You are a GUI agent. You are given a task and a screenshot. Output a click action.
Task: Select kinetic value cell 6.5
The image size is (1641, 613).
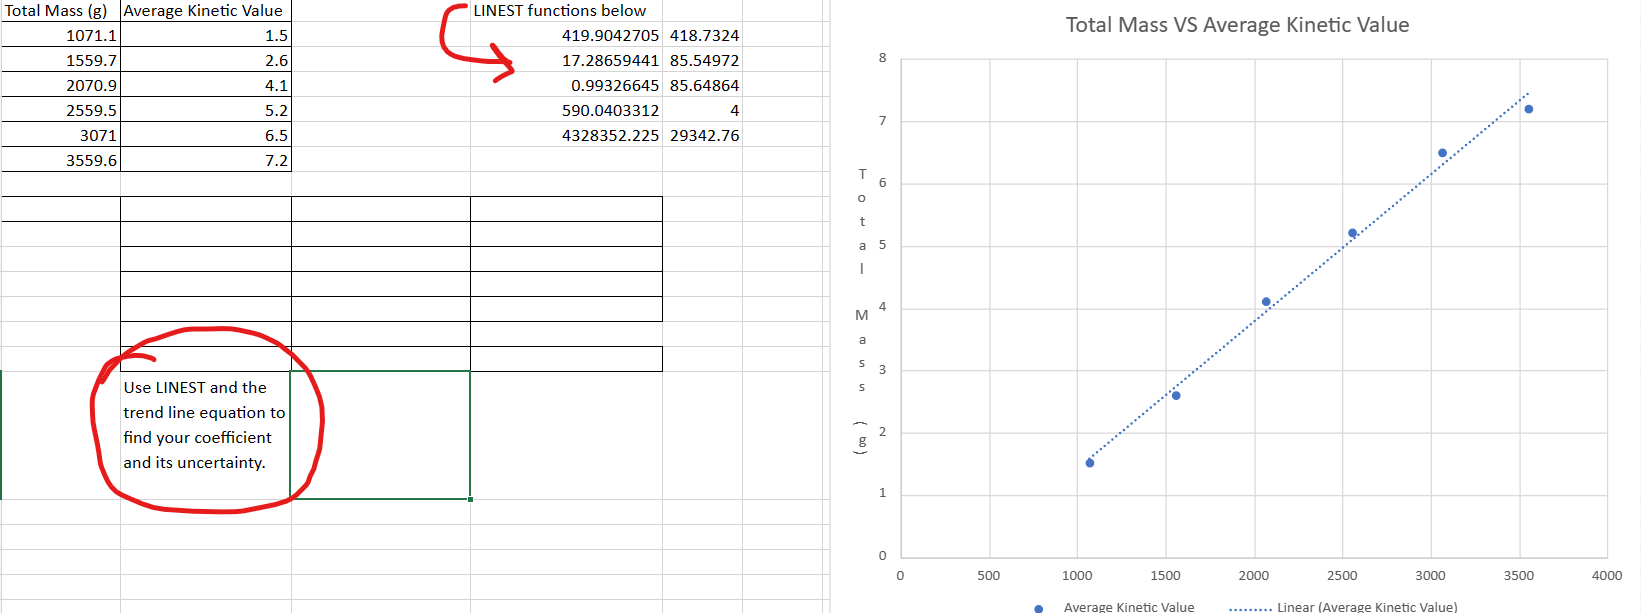tap(206, 135)
